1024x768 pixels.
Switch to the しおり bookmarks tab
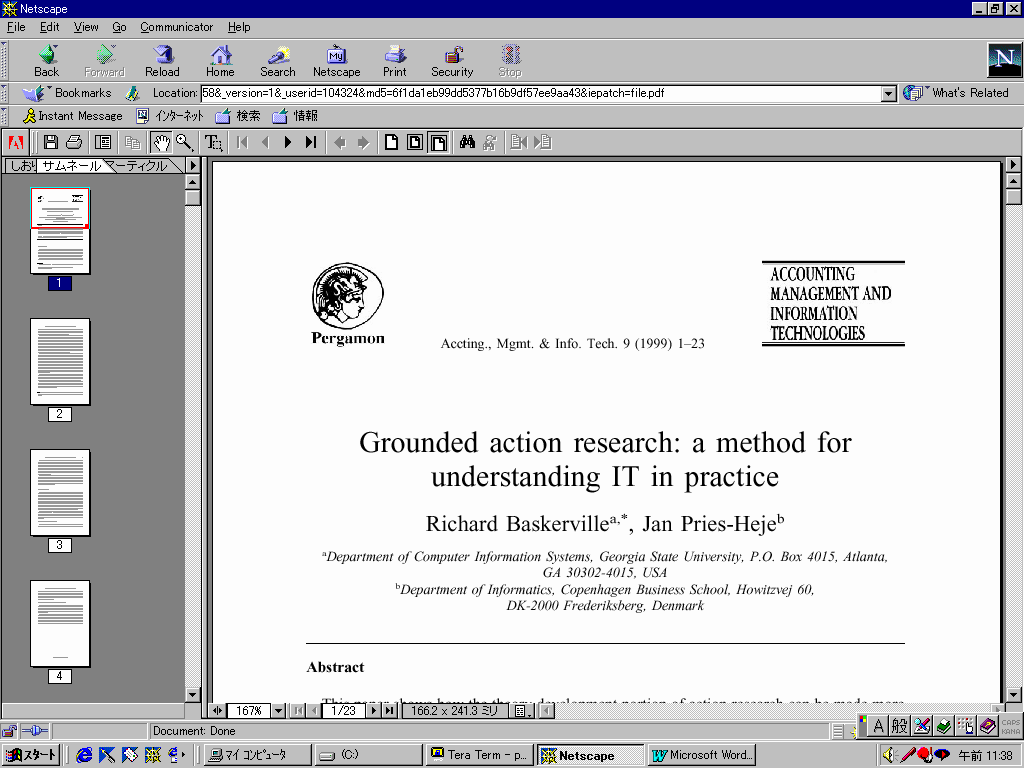tap(22, 166)
